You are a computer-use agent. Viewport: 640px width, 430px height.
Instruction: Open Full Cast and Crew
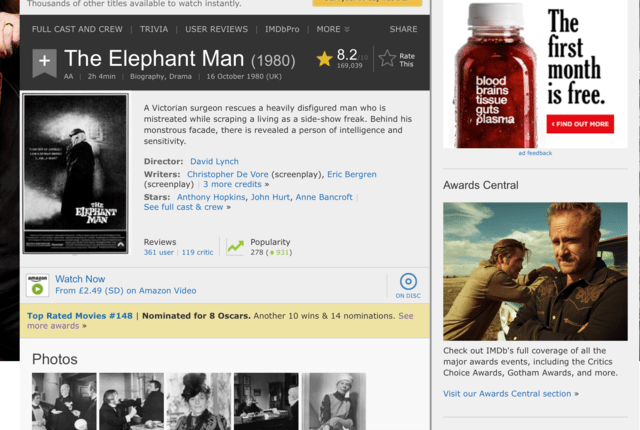77,29
